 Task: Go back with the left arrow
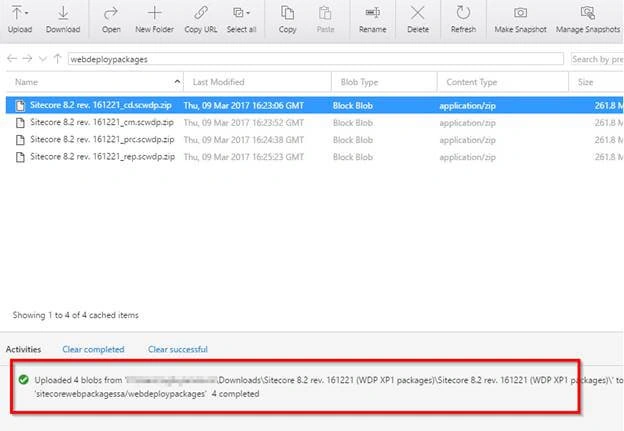pyautogui.click(x=12, y=59)
